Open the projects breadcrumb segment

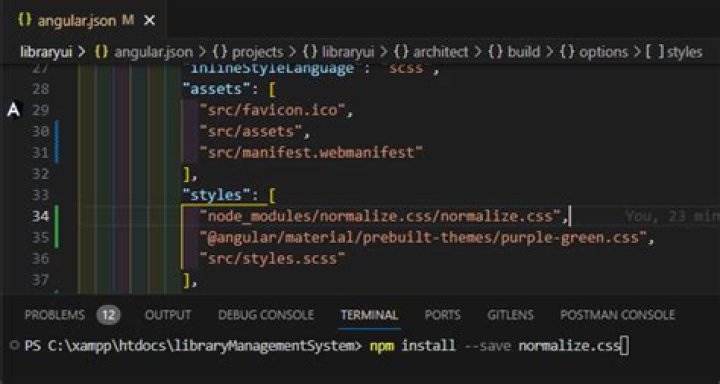[248, 52]
